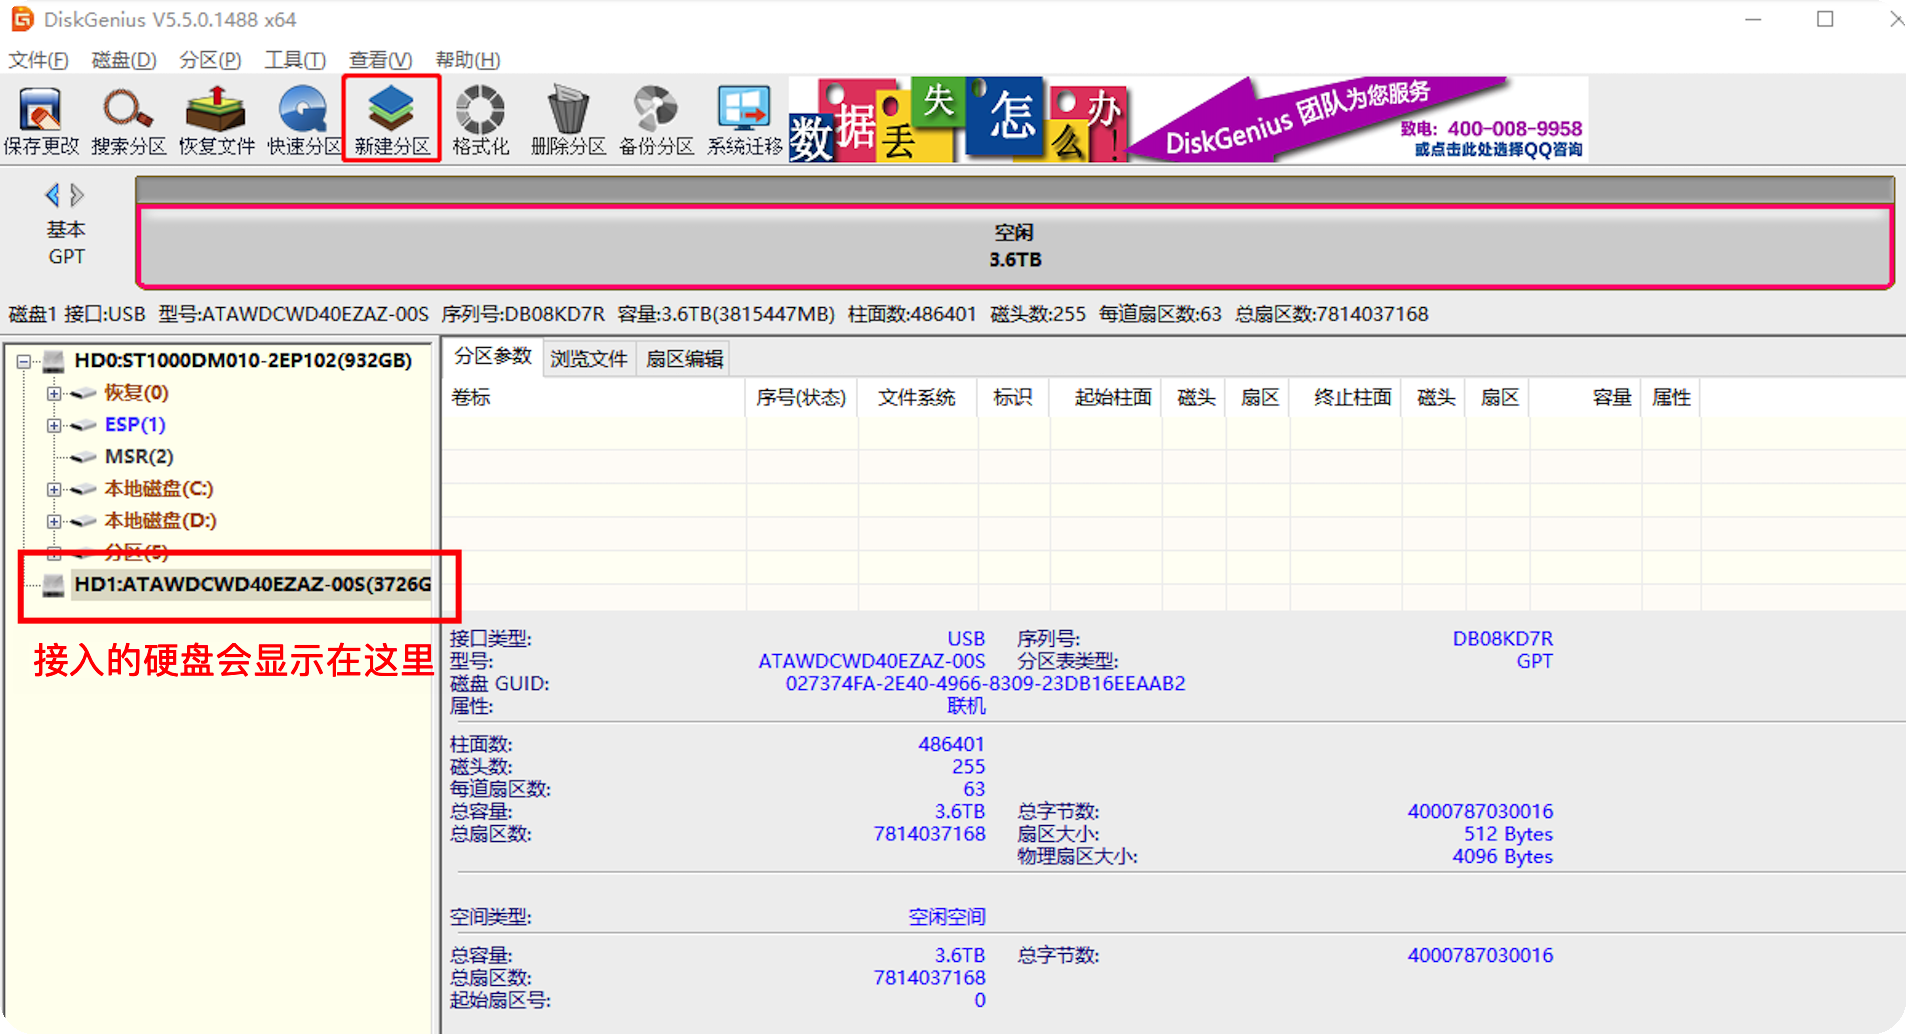Click the disk GUID value 027374FA-2E40-4966
The width and height of the screenshot is (1906, 1034).
coord(985,684)
